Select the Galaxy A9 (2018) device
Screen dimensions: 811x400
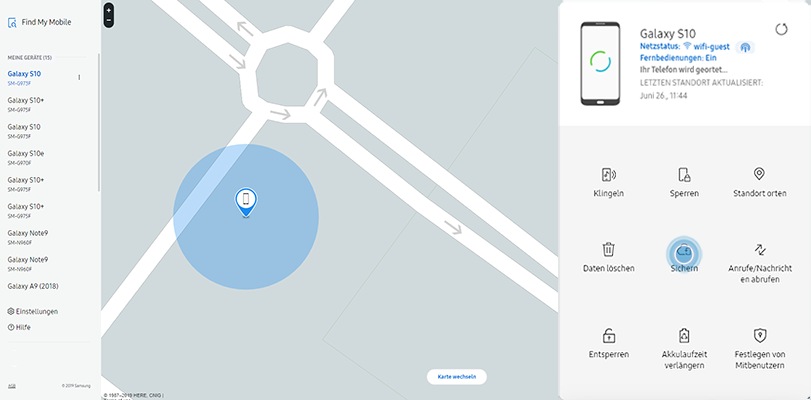click(x=33, y=286)
